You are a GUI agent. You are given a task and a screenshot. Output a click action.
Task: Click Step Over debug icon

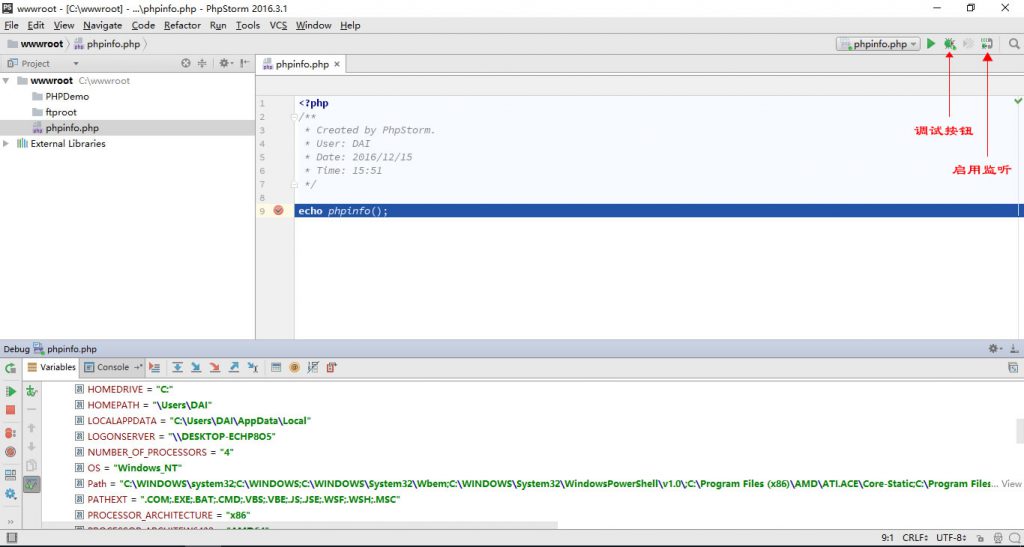click(177, 367)
